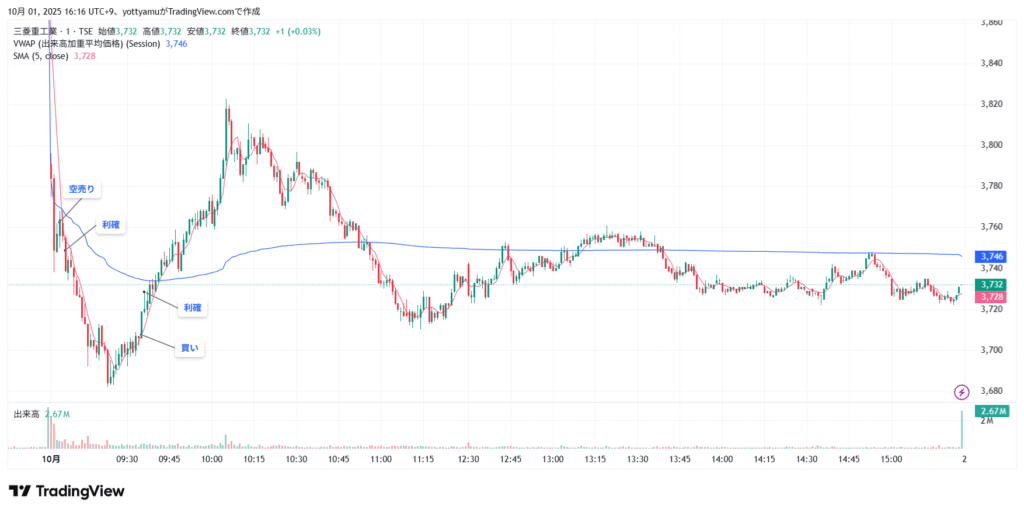Select the 空売り annotation callout
Screen dimensions: 1024x513
tap(81, 188)
